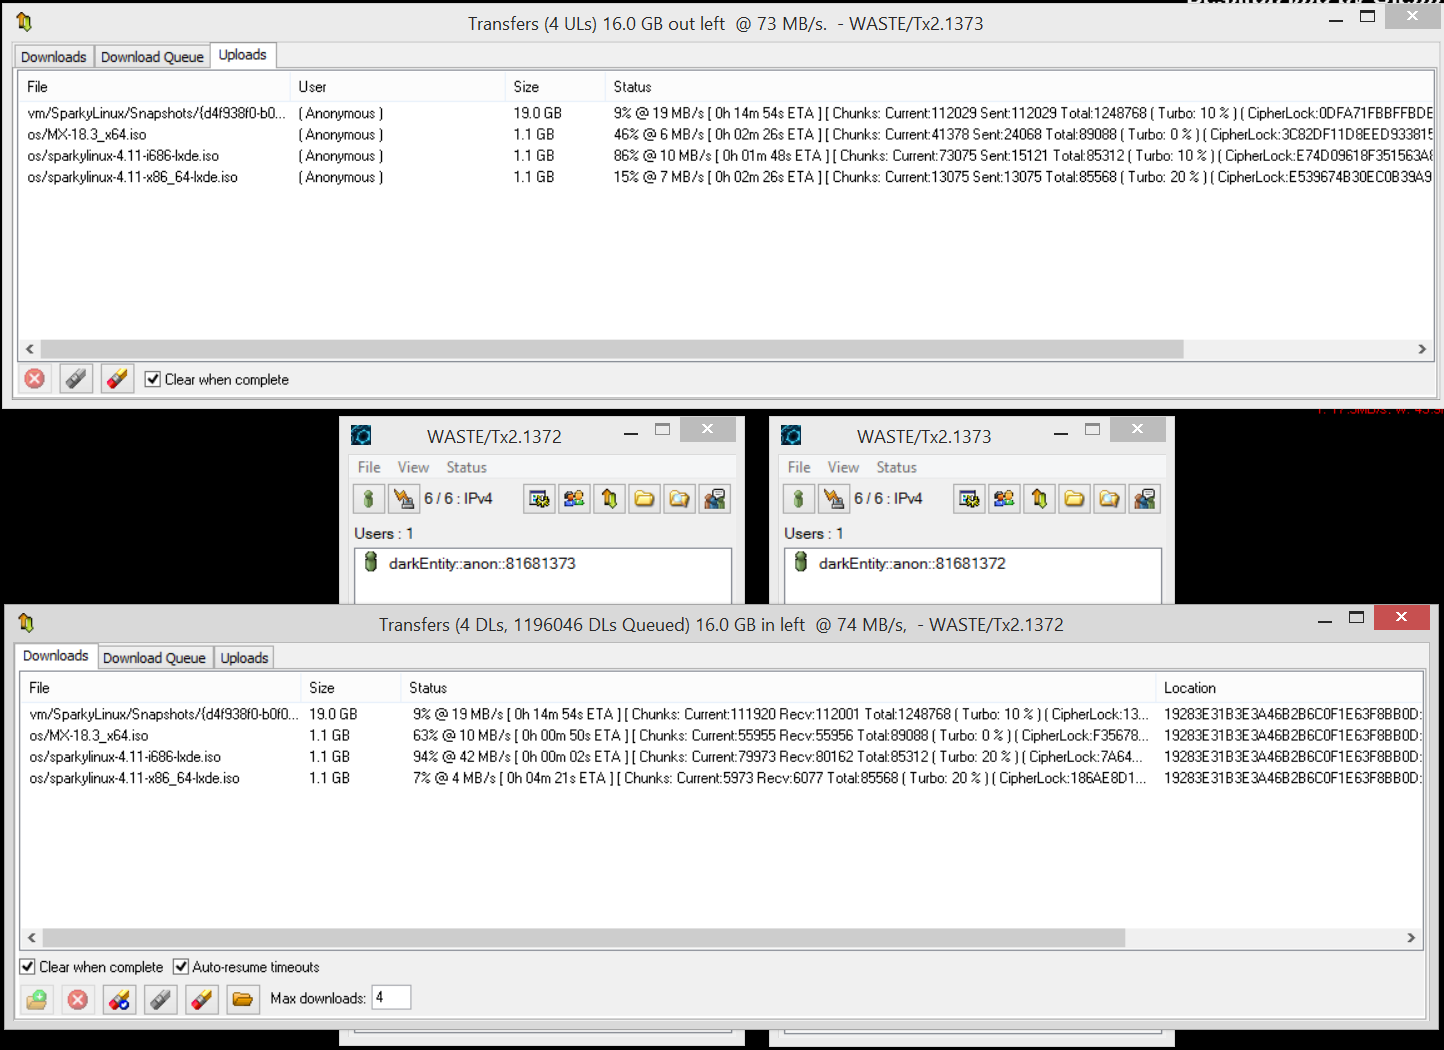This screenshot has width=1444, height=1050.
Task: Abort the upload with the red X icon in the Uploads transfers window
Action: [x=35, y=379]
